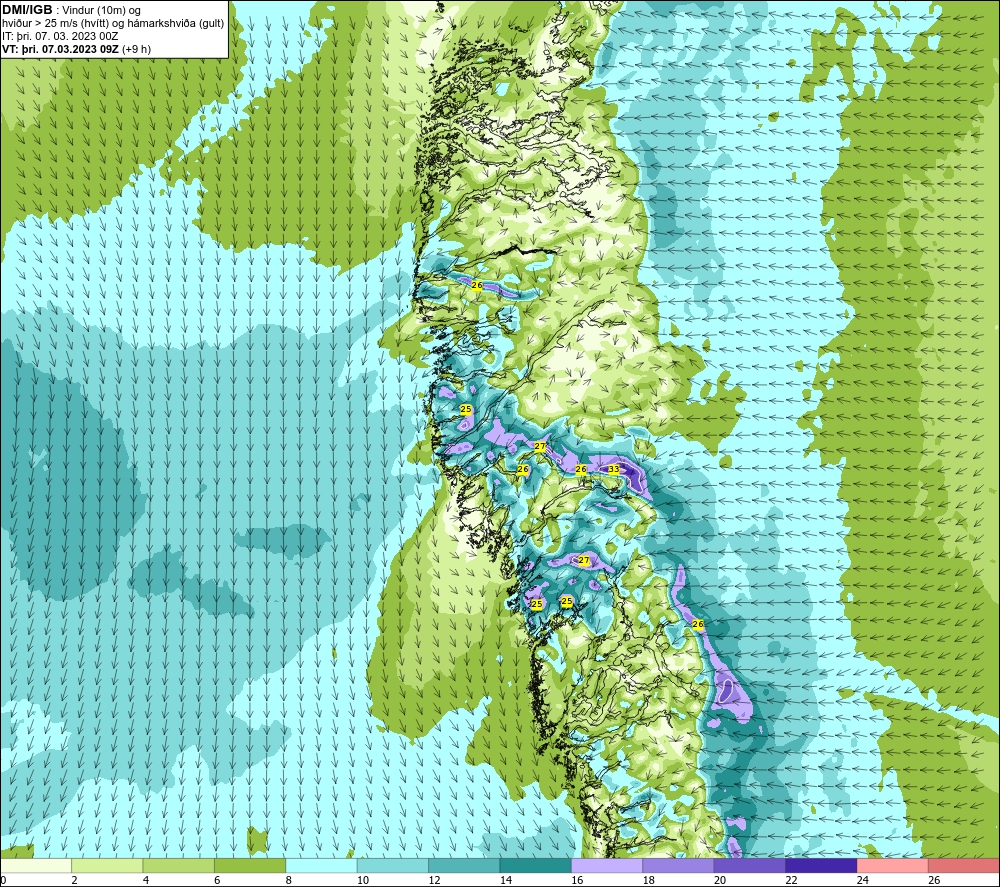Click the 18–20 purple color swatch
Image resolution: width=1000 pixels, height=887 pixels.
(x=679, y=866)
